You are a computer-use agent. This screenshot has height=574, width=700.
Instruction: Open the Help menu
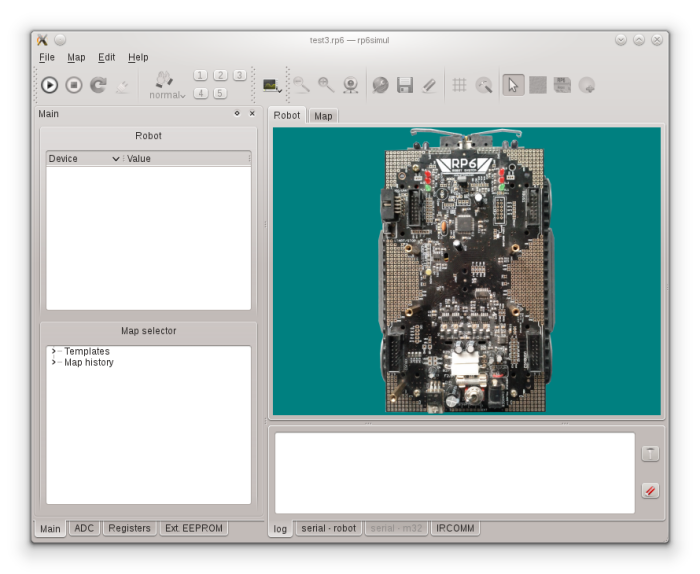[138, 57]
